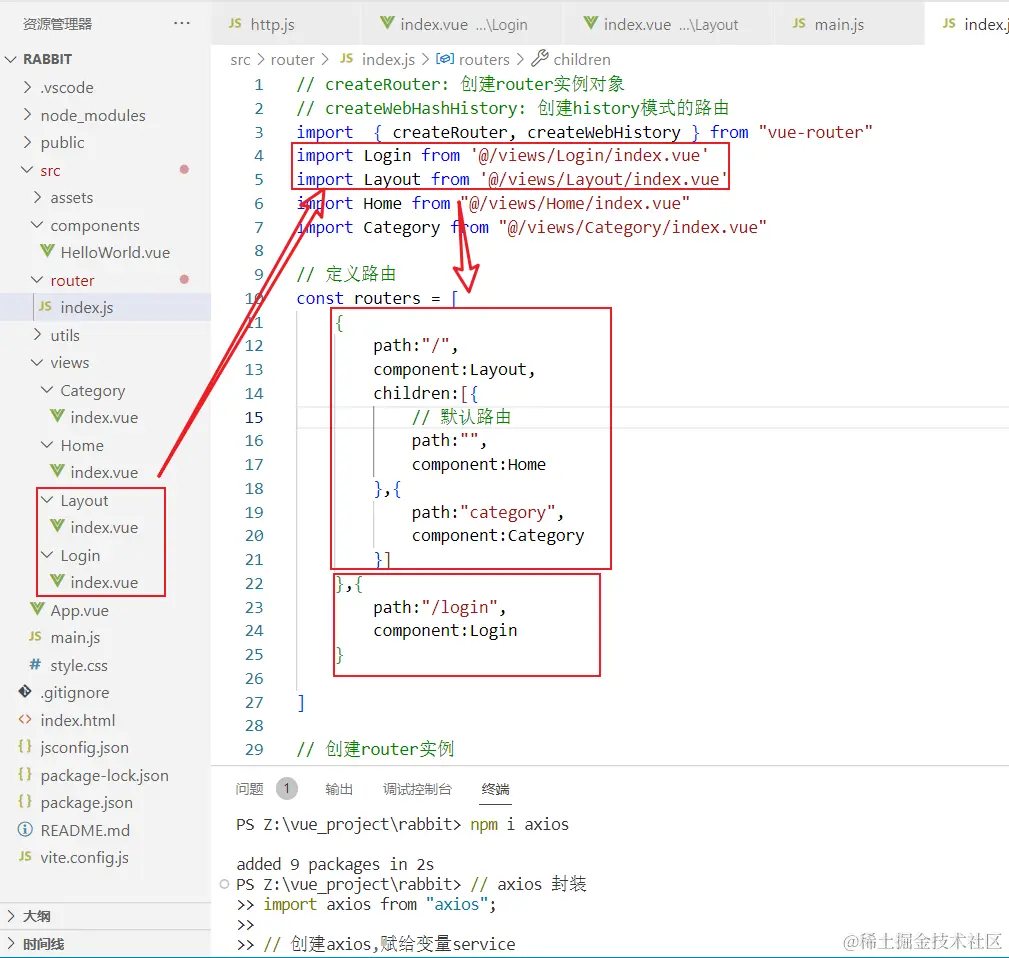This screenshot has width=1009, height=958.
Task: Click the wrench icon in breadcrumb before children
Action: point(540,58)
